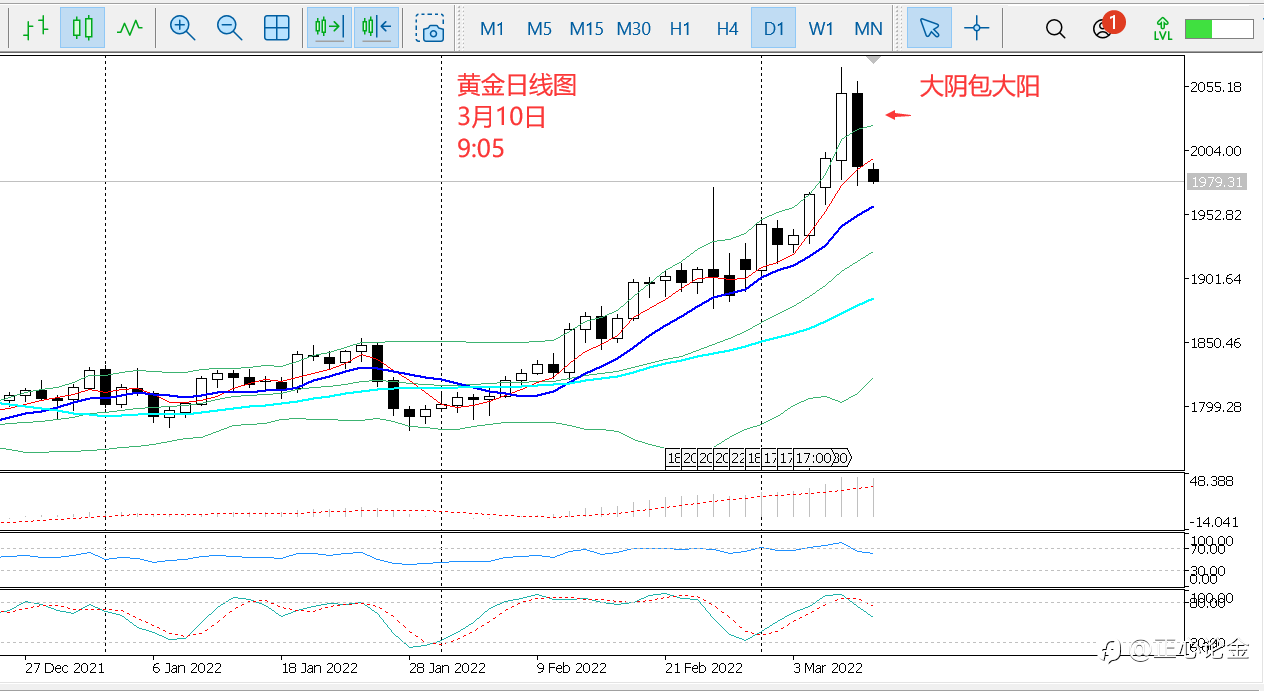The width and height of the screenshot is (1264, 691).
Task: Click the 18 Jan 2022 date label
Action: pyautogui.click(x=320, y=667)
